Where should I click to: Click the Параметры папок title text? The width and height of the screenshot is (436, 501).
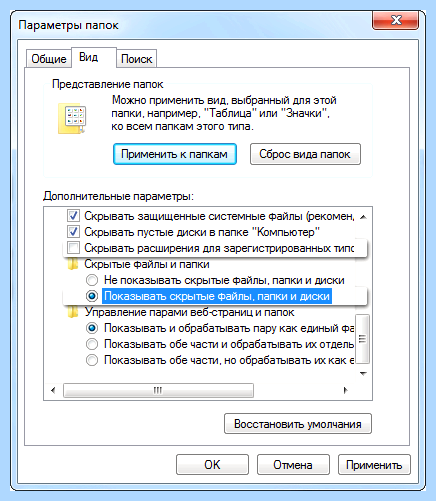(x=68, y=25)
